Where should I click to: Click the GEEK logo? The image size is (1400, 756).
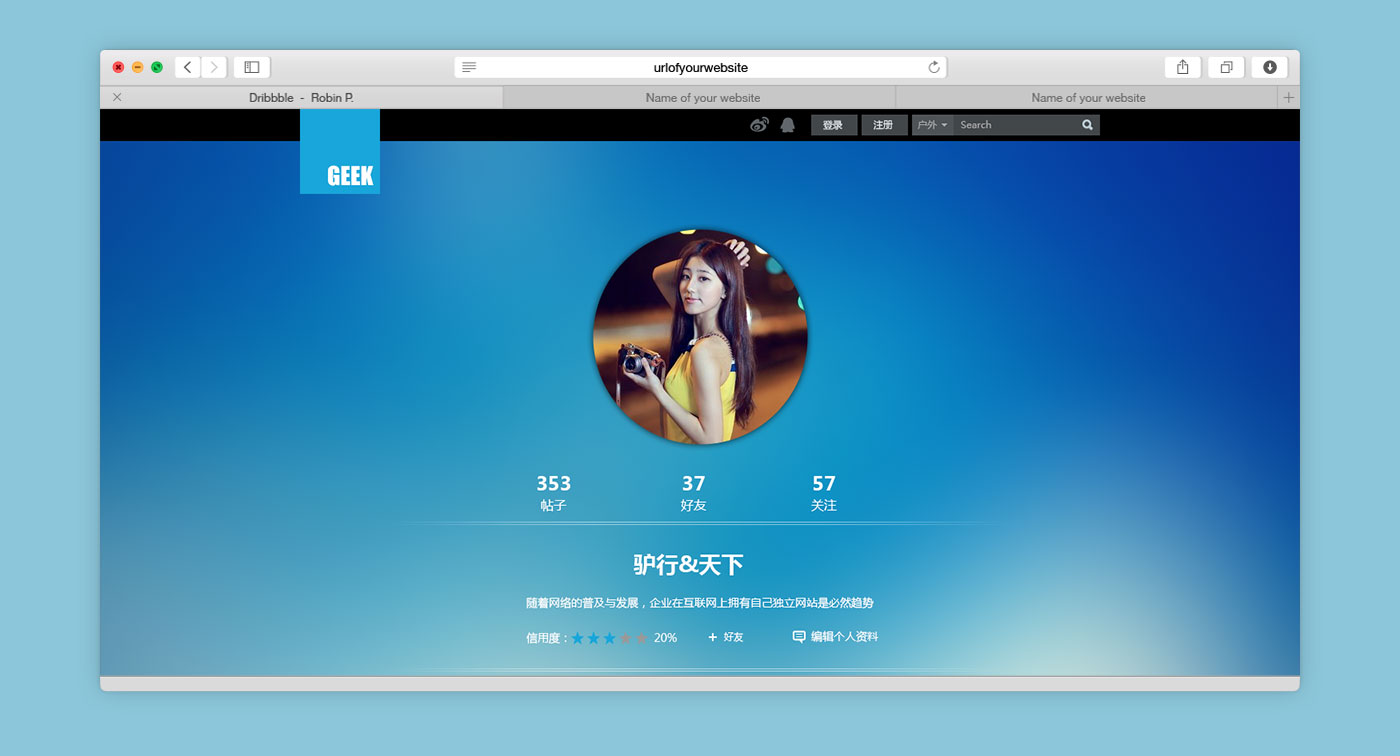tap(340, 151)
